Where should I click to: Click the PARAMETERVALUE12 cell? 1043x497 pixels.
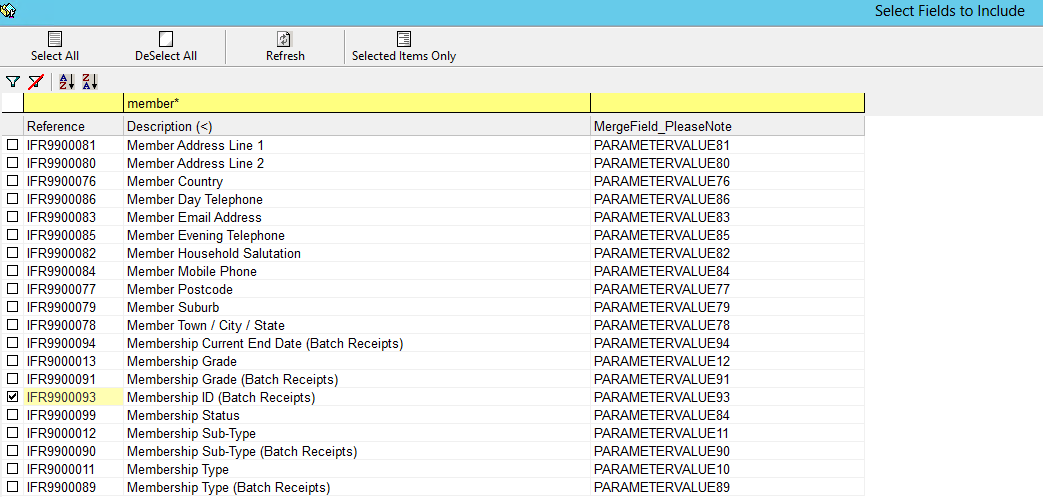728,361
